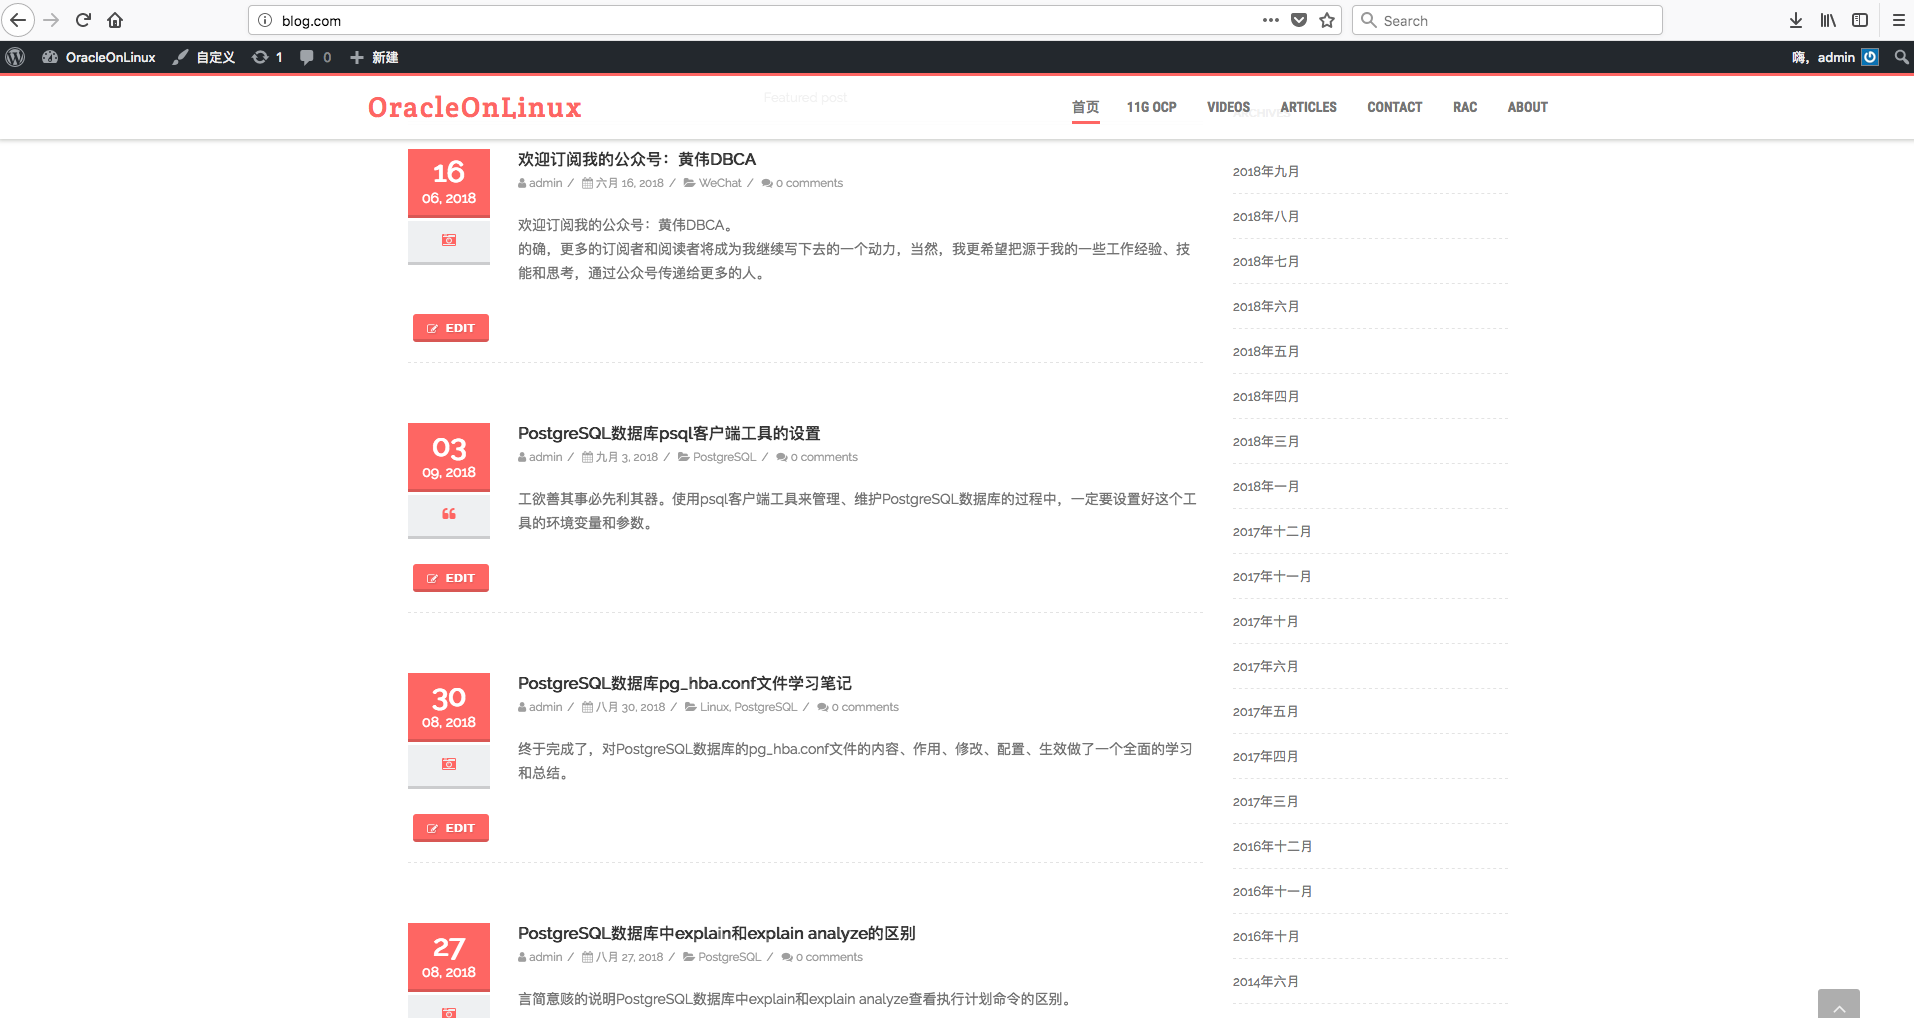Click the admin bar search magnifier
This screenshot has height=1018, width=1914.
(x=1901, y=57)
